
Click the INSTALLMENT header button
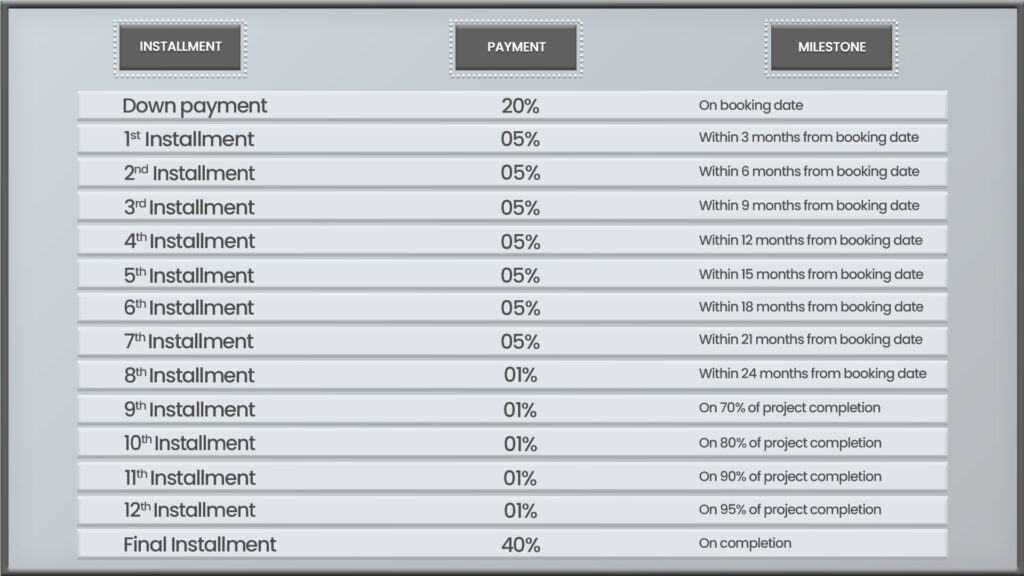pyautogui.click(x=180, y=47)
